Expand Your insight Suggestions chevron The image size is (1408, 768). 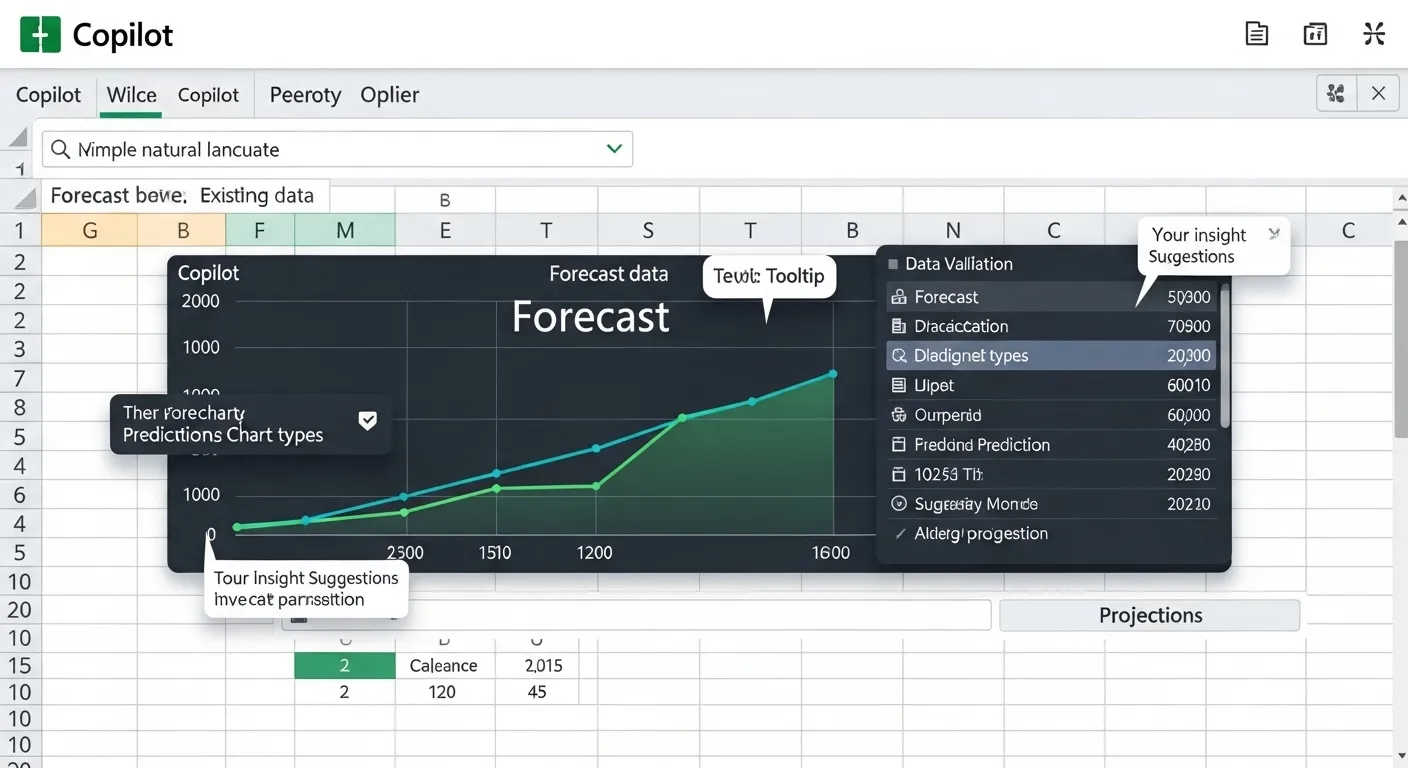pos(1274,232)
